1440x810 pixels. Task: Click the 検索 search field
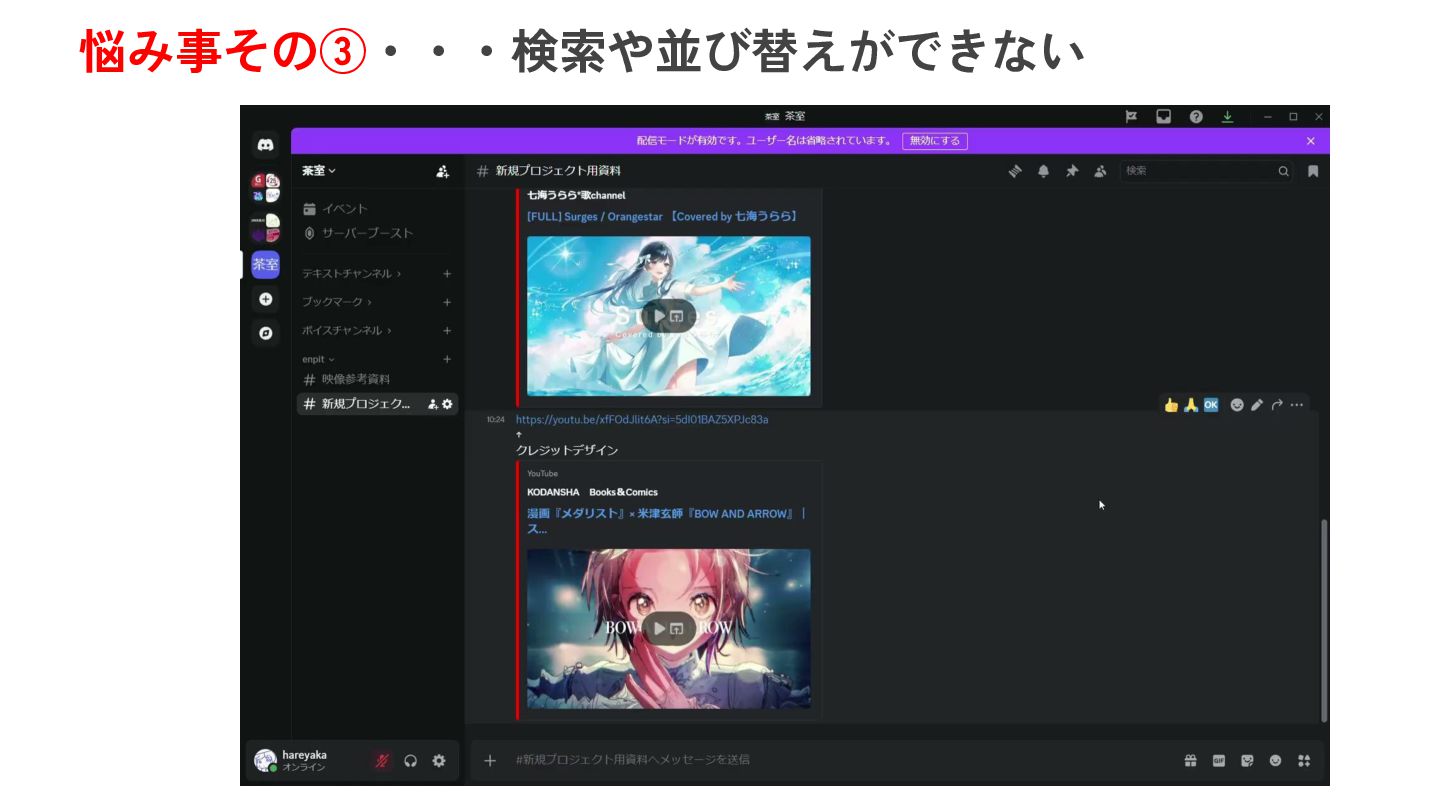tap(1206, 171)
